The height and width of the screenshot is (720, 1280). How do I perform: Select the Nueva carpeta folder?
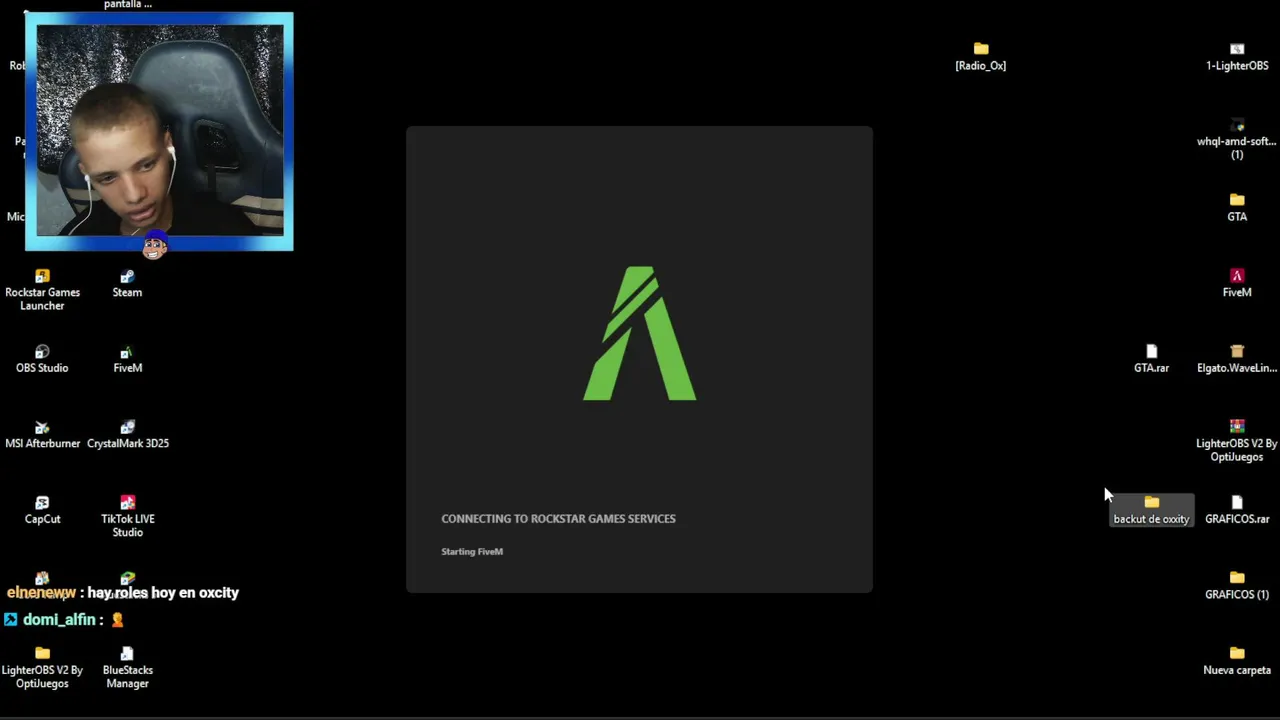[x=1237, y=661]
